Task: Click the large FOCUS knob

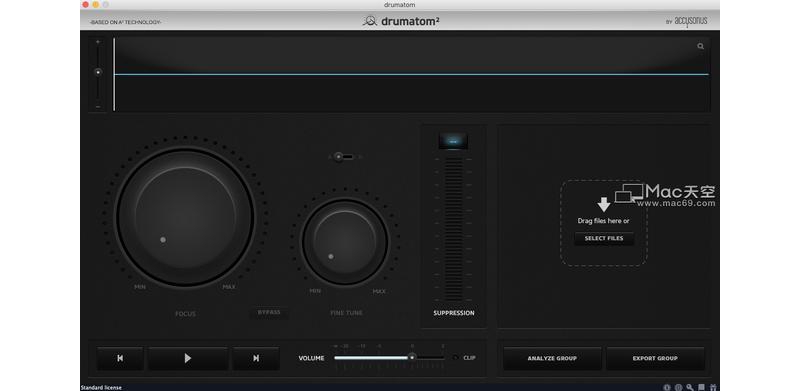Action: tap(185, 216)
